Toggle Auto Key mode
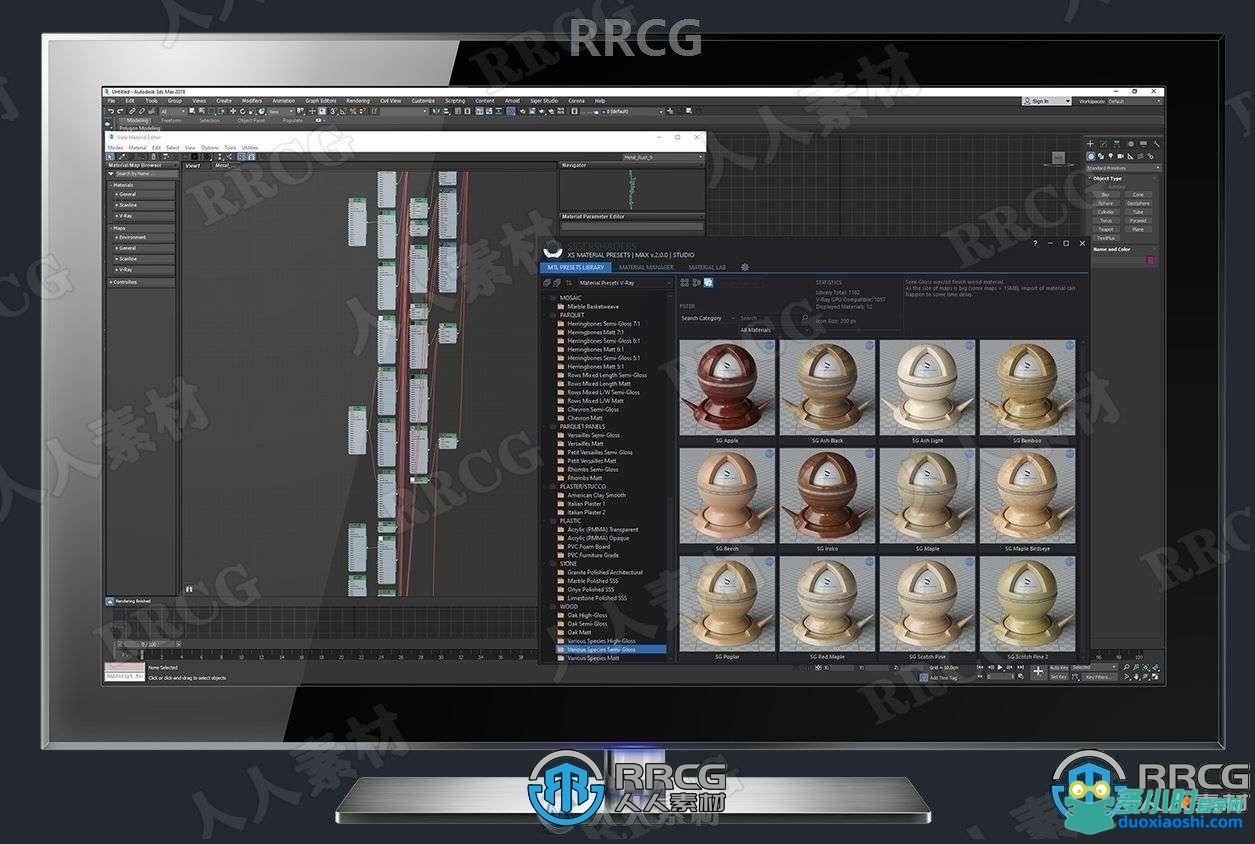This screenshot has height=844, width=1255. (x=1059, y=667)
